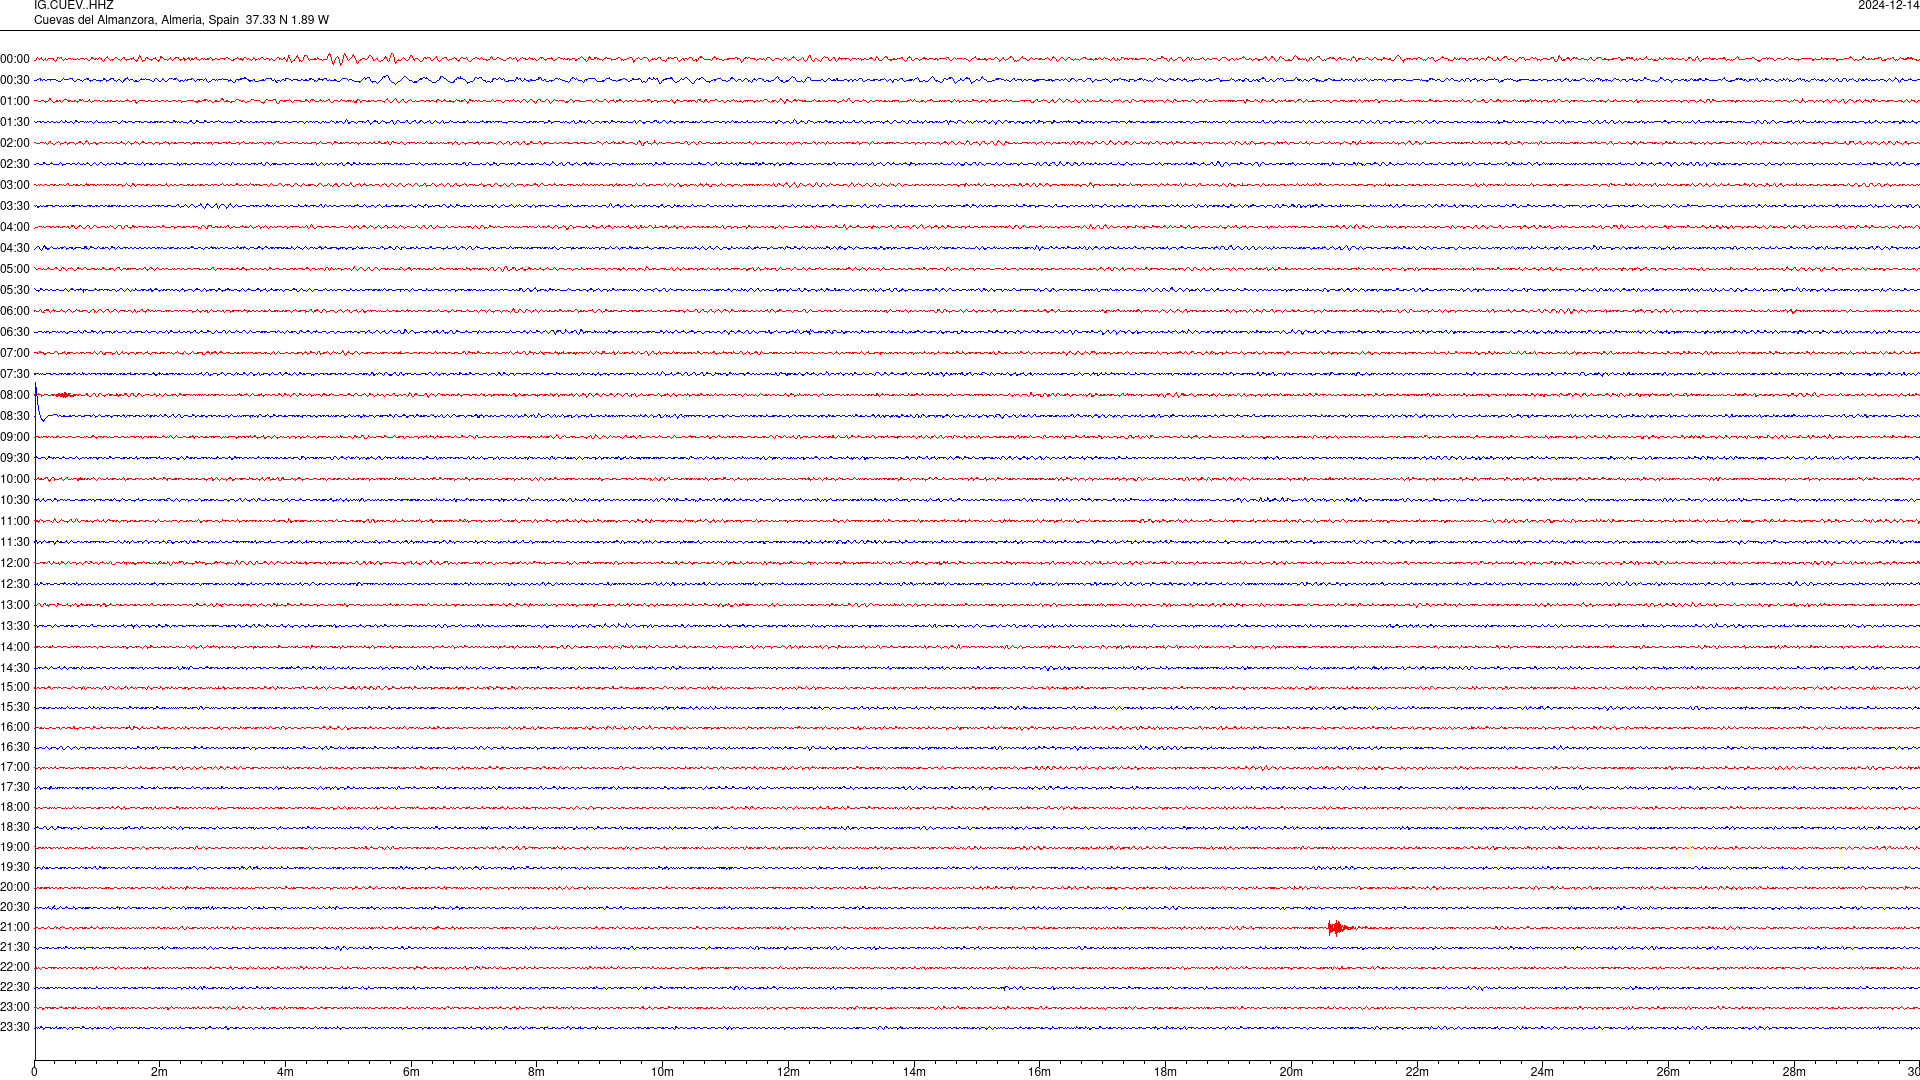
Task: Click the 06:30 time label
Action: pos(15,332)
